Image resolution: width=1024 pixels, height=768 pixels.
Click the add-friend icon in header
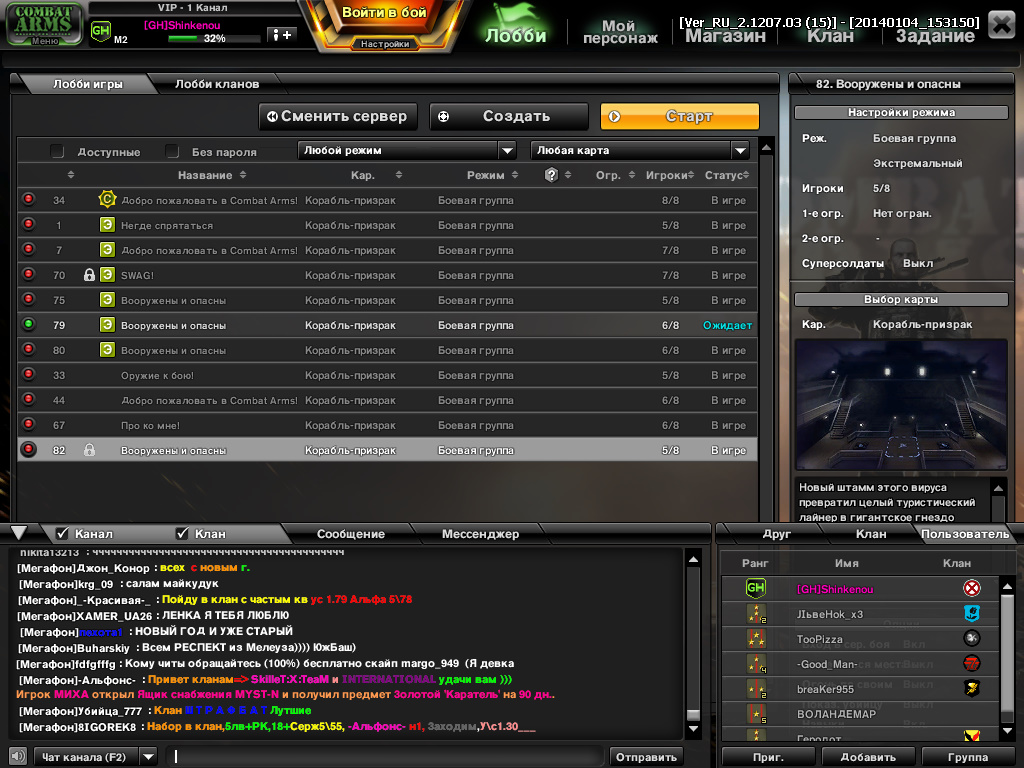[x=282, y=35]
